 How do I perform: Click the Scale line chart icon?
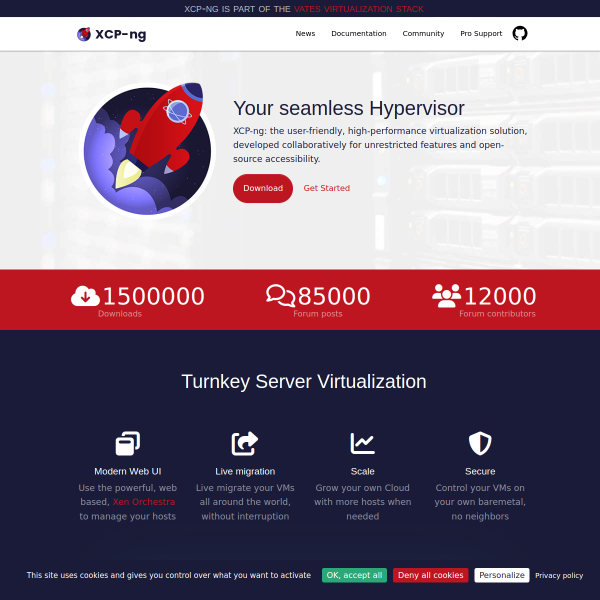pyautogui.click(x=362, y=443)
